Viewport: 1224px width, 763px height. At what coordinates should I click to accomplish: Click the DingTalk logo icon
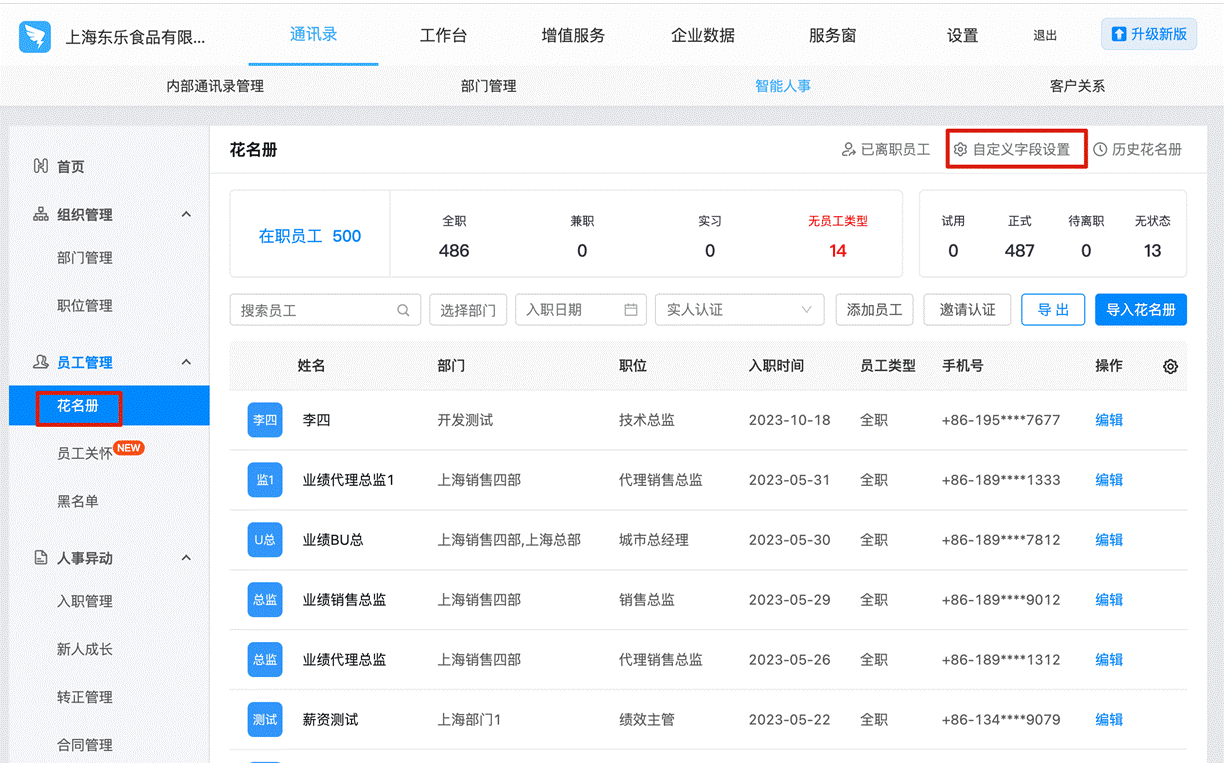click(x=35, y=36)
